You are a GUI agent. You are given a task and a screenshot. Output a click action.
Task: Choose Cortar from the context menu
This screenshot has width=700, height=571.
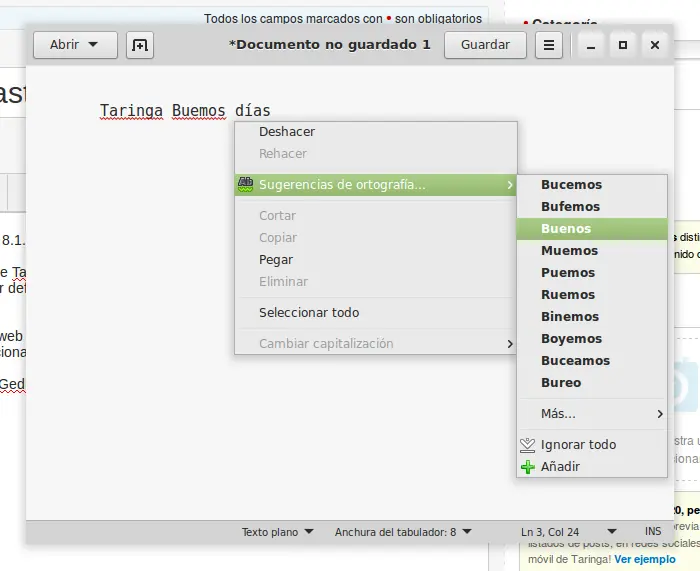pos(375,216)
